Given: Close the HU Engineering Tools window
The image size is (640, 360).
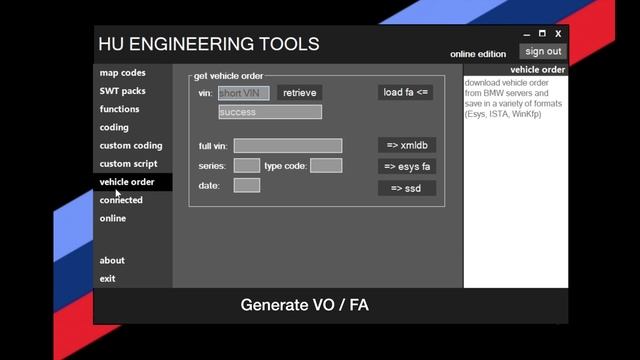Looking at the screenshot, I should click(558, 34).
